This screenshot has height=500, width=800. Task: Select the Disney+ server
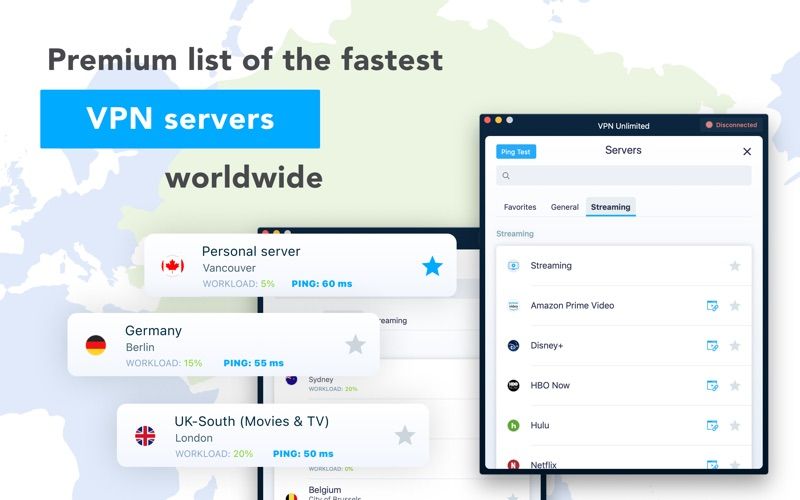(x=623, y=345)
